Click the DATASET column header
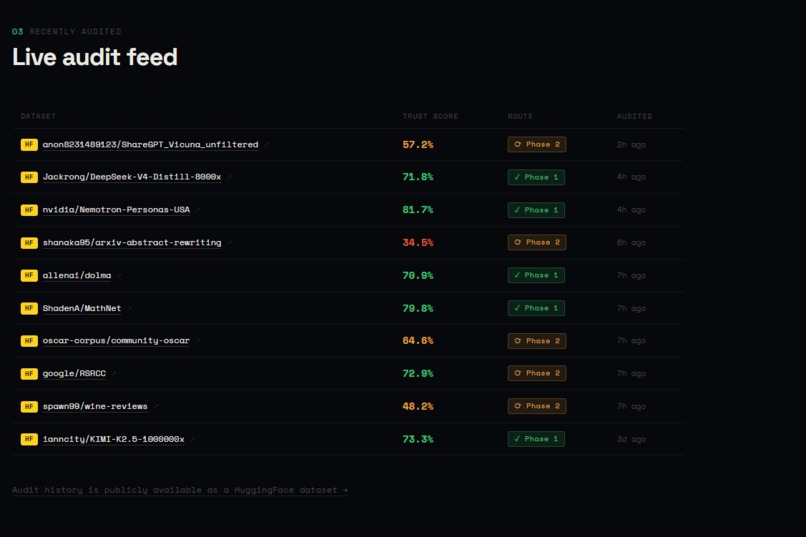The width and height of the screenshot is (806, 537). click(38, 117)
